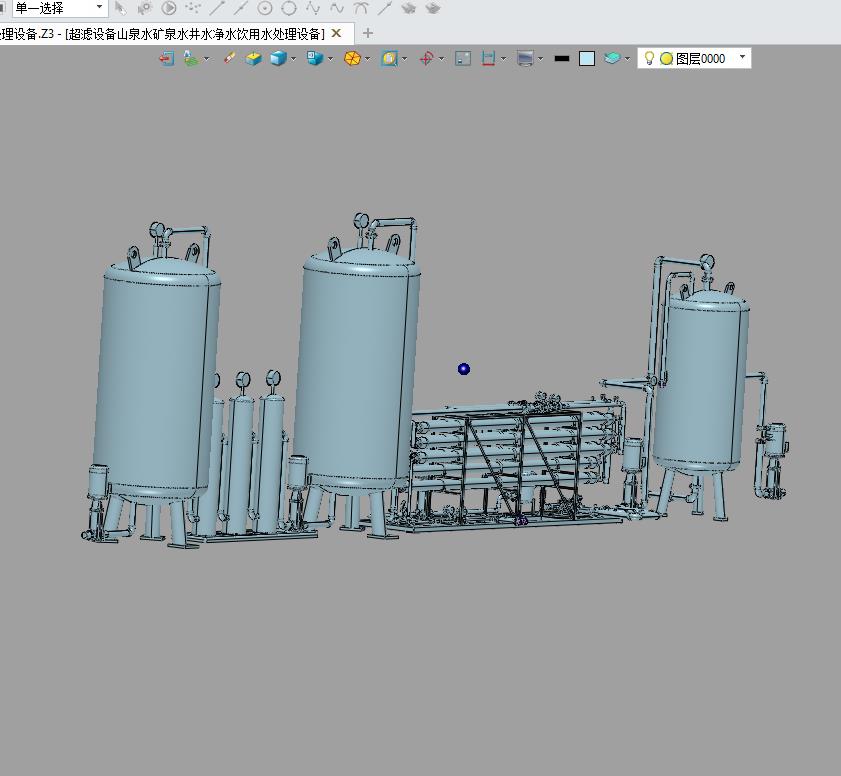This screenshot has width=841, height=776.
Task: Click the exit/return icon with red arrow
Action: click(167, 58)
